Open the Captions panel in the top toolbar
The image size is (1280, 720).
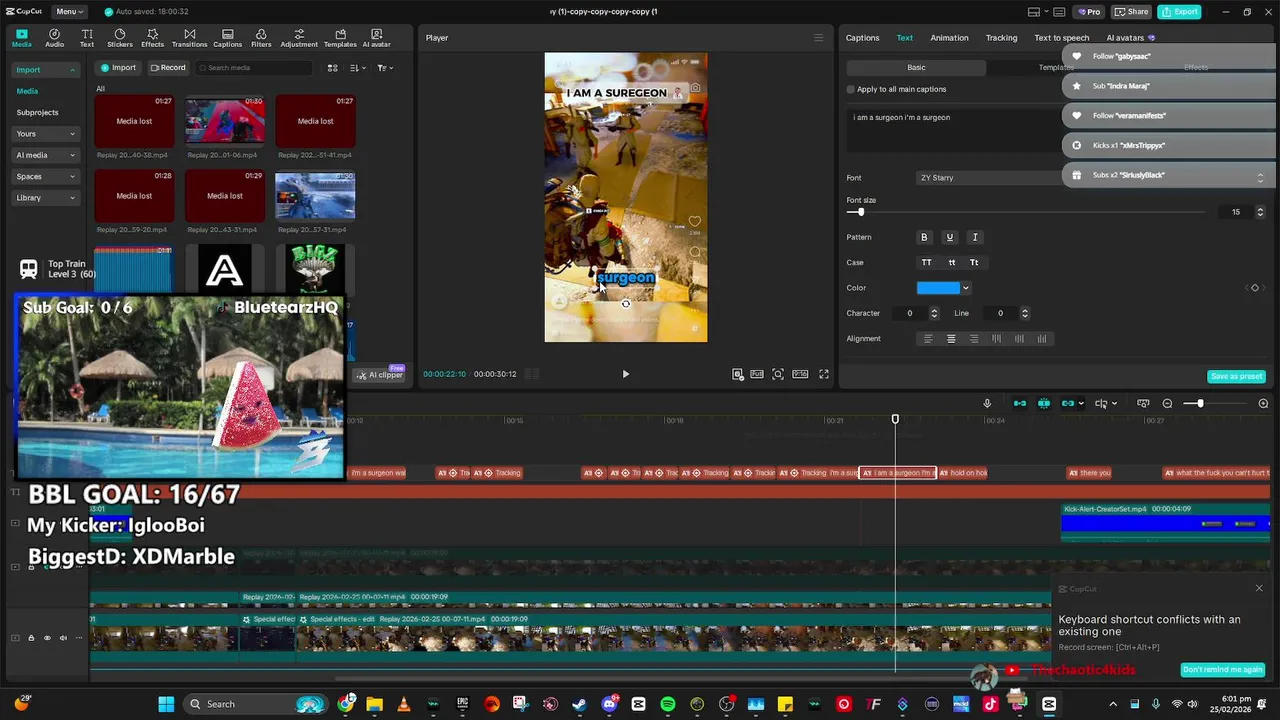227,38
